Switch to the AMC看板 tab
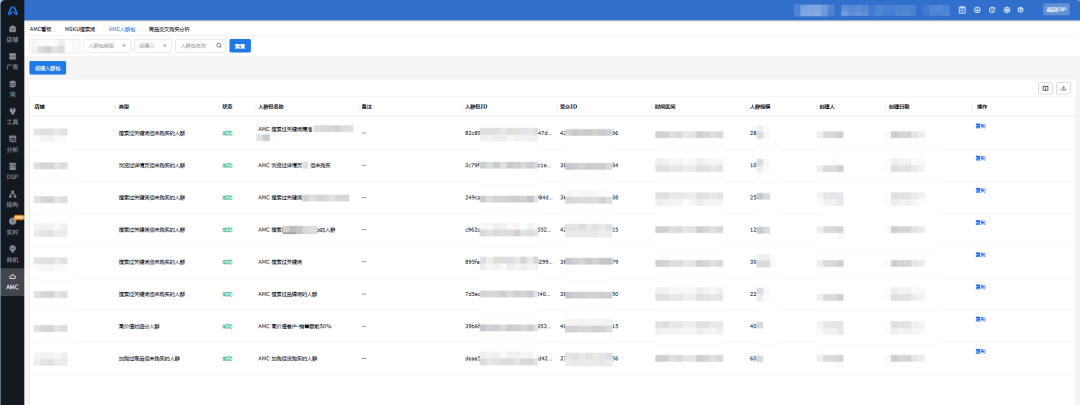This screenshot has height=405, width=1080. click(x=41, y=30)
